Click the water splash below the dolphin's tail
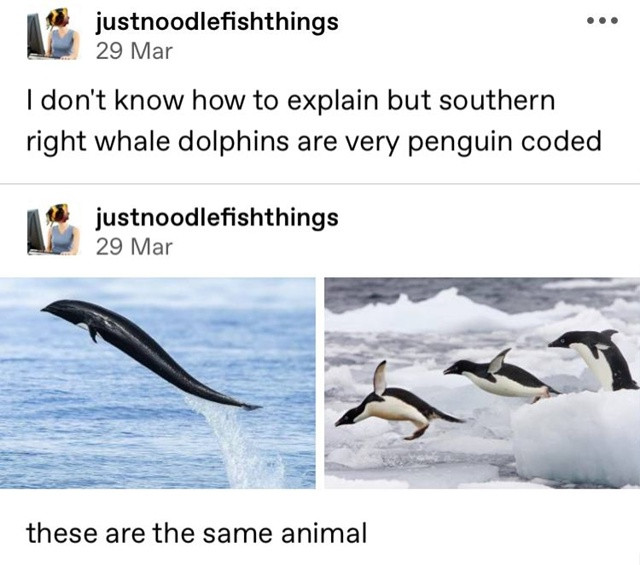Screen dimensions: 640x565 [x=237, y=443]
